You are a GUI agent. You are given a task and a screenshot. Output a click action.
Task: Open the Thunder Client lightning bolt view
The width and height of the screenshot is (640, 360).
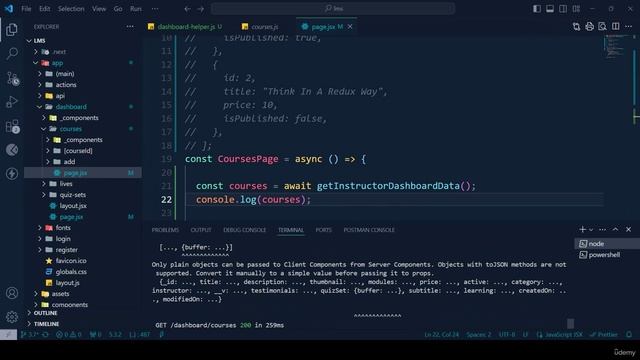[x=12, y=173]
